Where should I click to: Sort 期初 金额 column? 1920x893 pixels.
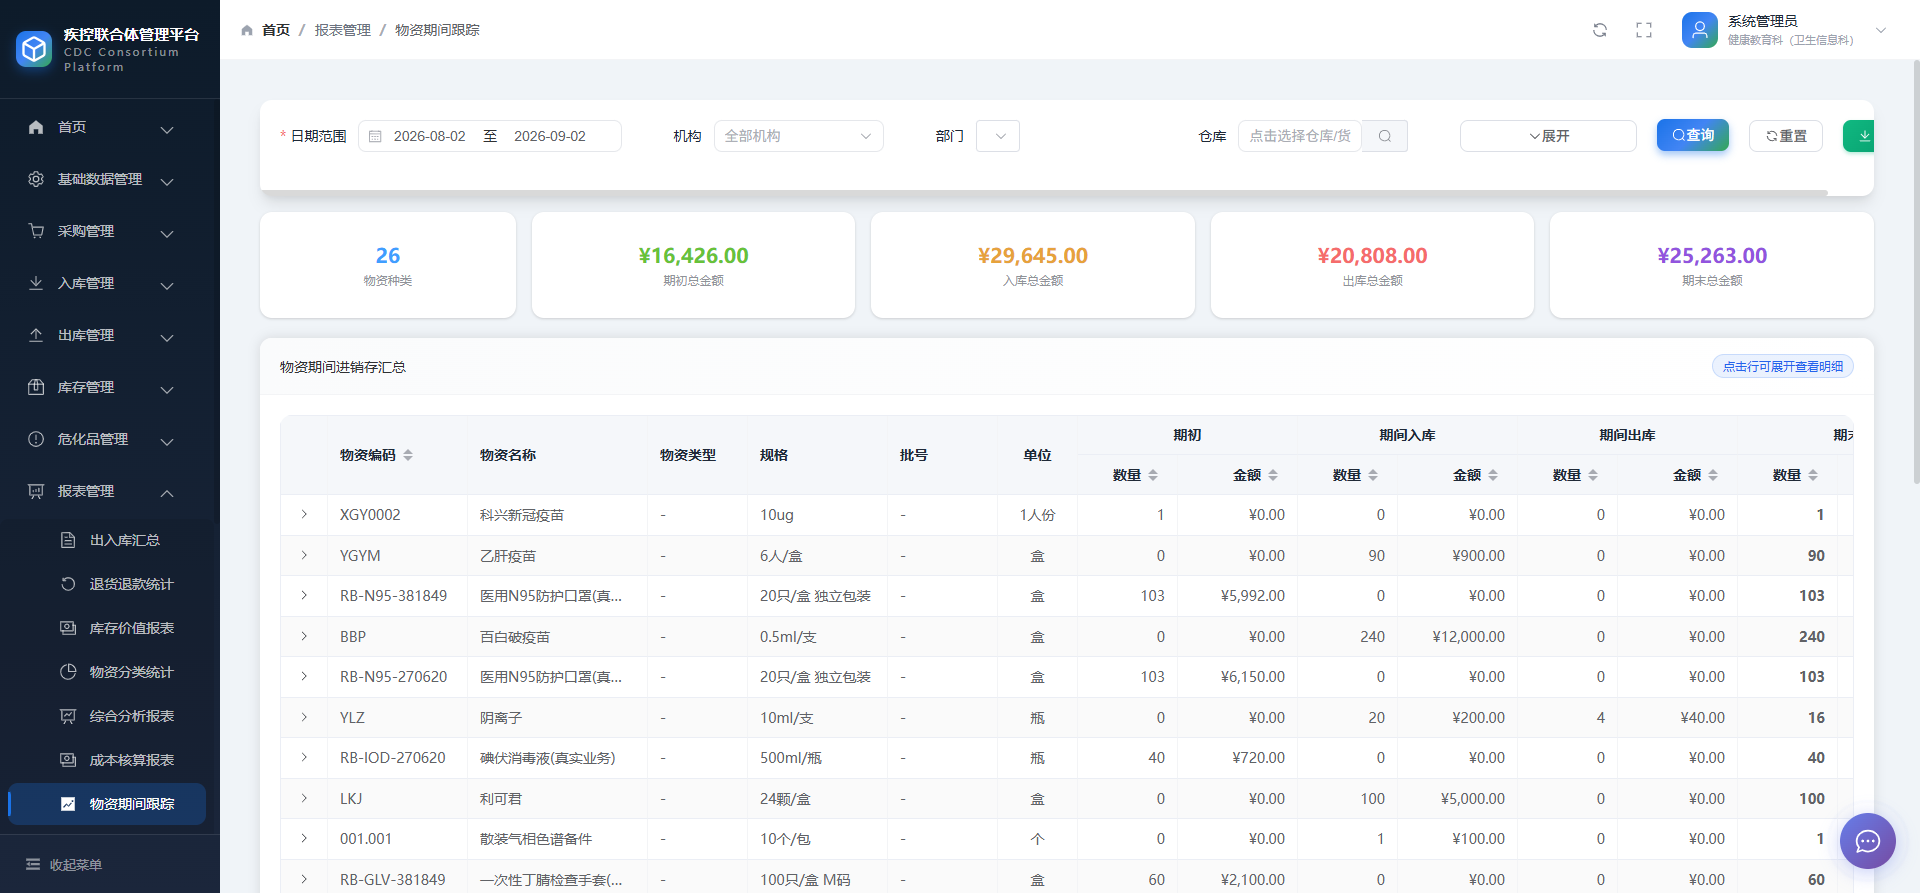[1273, 475]
